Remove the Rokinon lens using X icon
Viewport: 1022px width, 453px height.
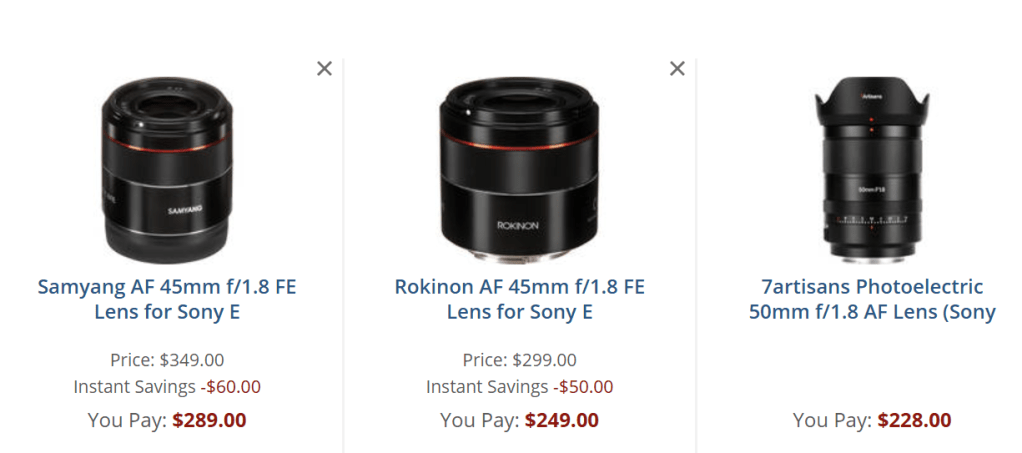click(677, 69)
